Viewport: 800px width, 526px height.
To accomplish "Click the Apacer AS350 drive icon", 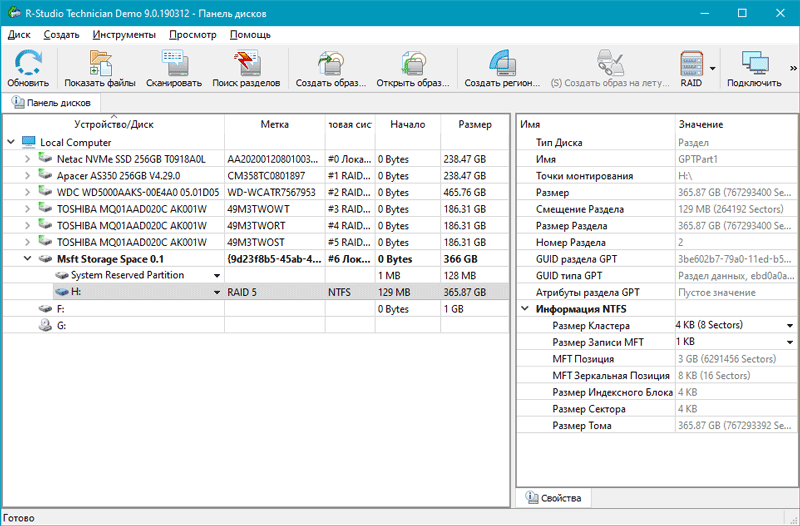I will tap(45, 175).
